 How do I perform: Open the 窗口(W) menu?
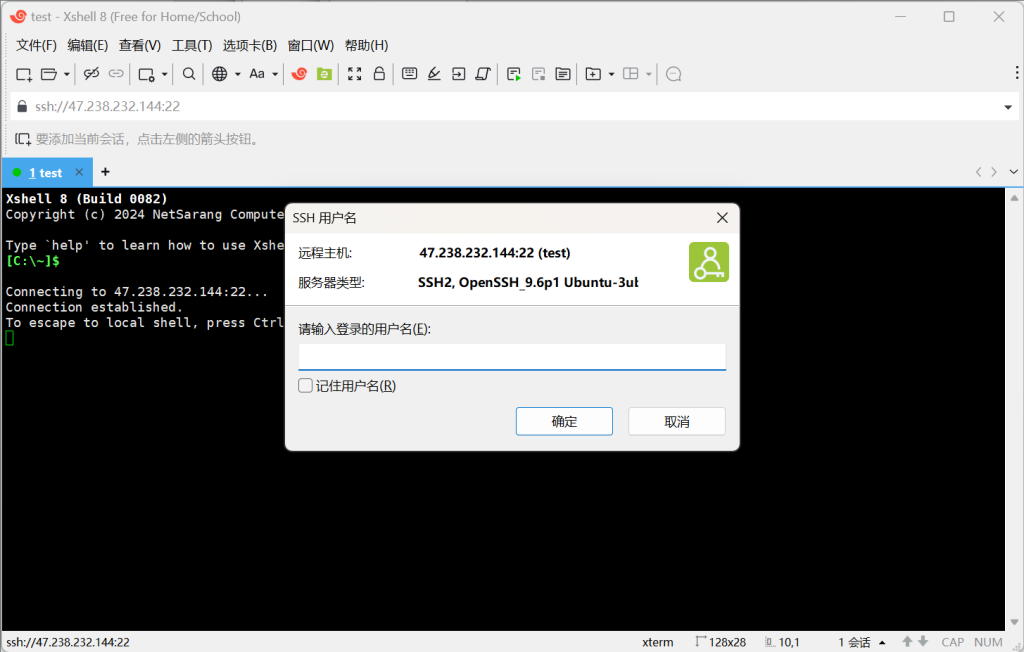[x=311, y=45]
